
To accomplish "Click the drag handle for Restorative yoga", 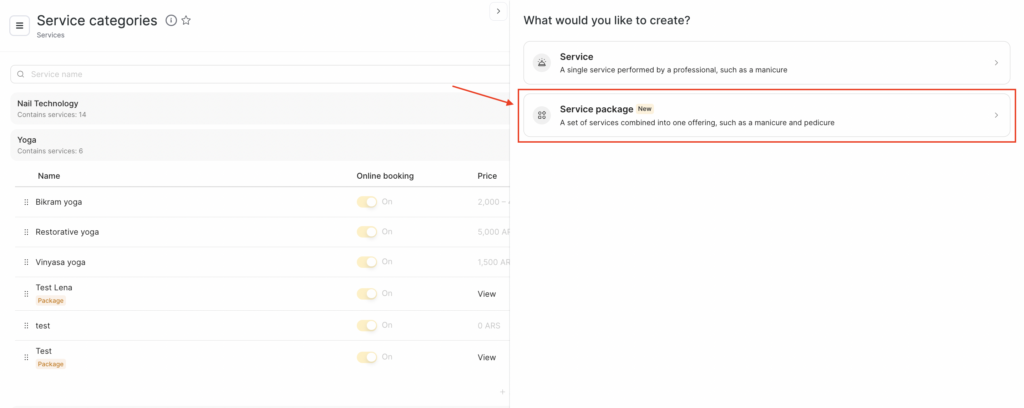I will coord(26,232).
